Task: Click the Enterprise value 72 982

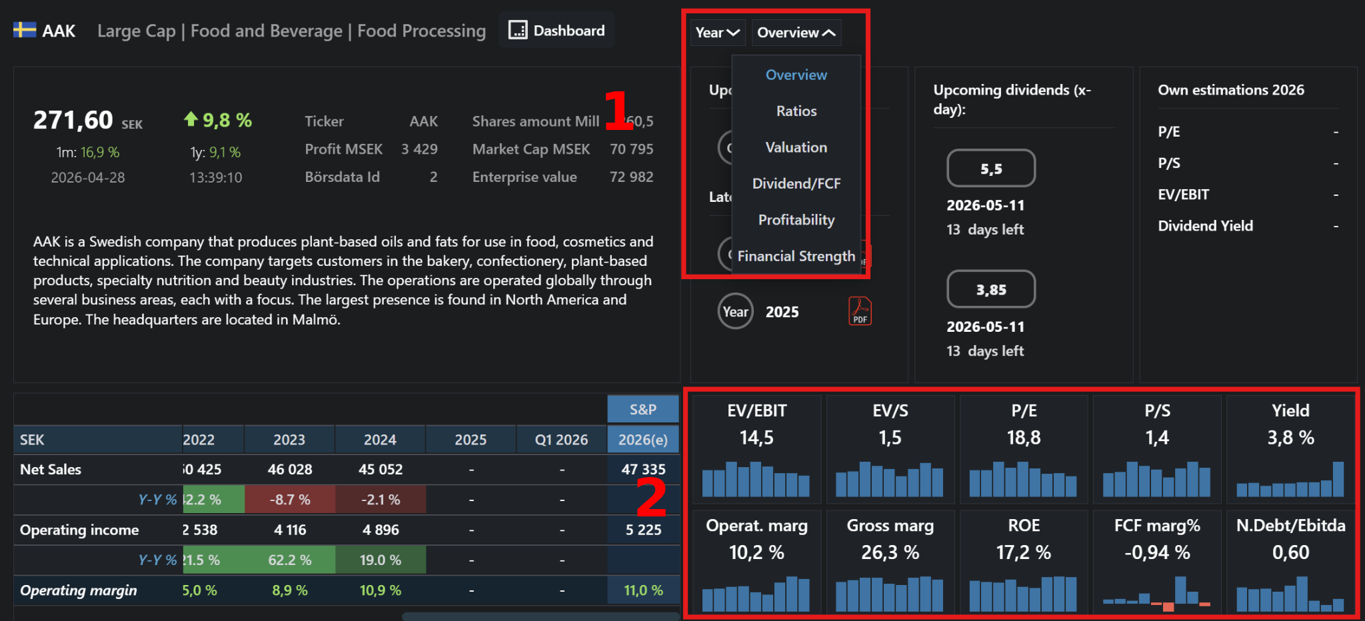Action: click(x=630, y=177)
